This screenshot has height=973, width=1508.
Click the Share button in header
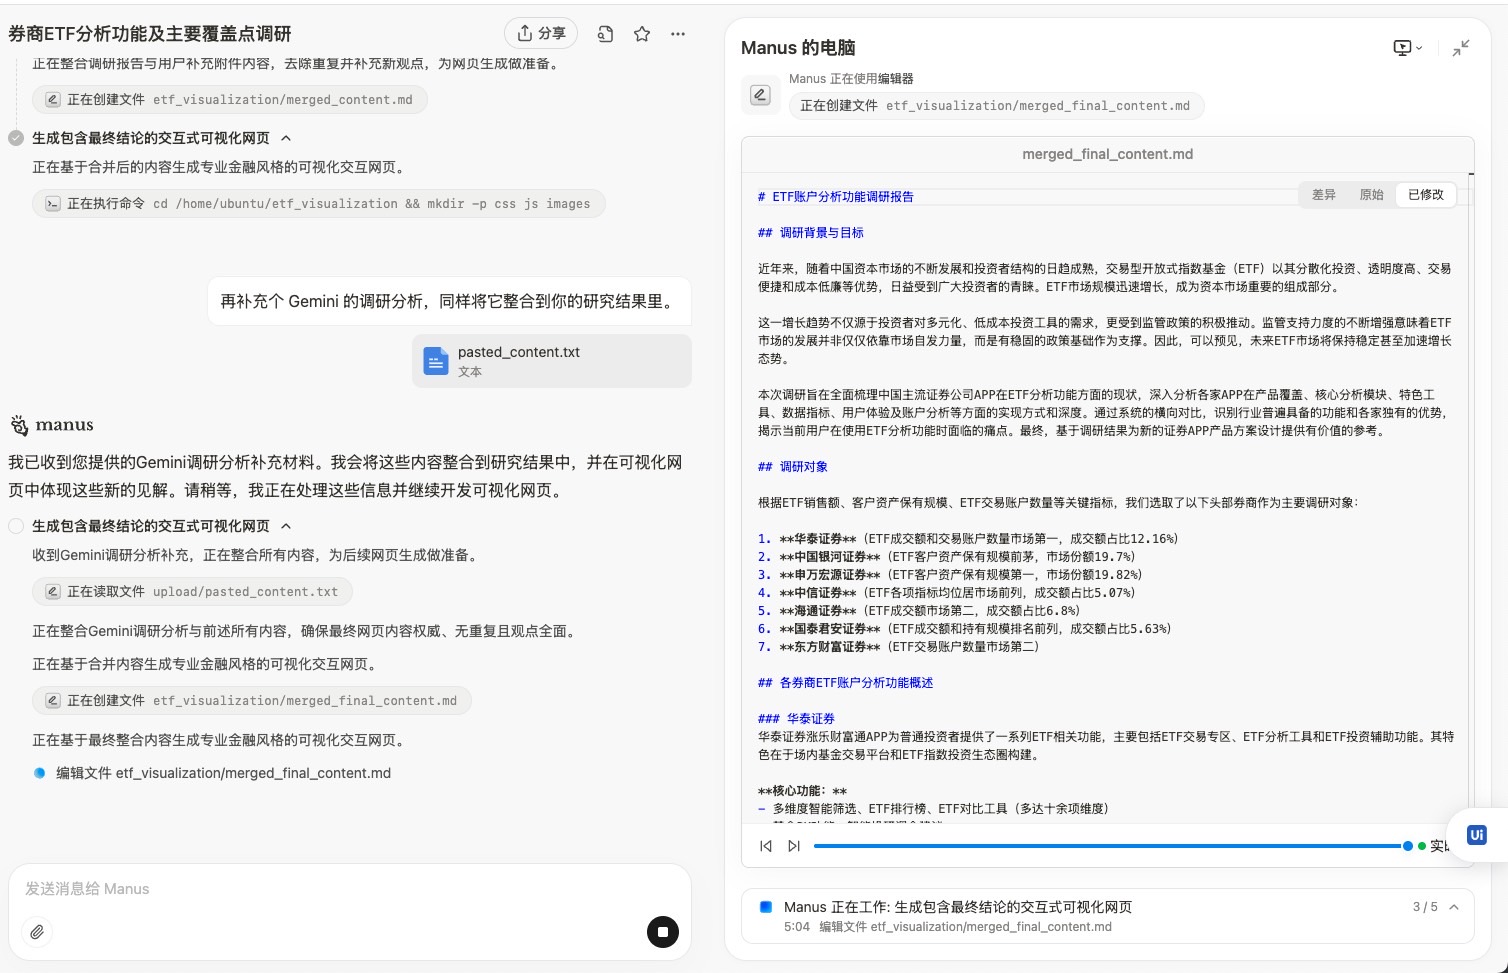[x=541, y=34]
